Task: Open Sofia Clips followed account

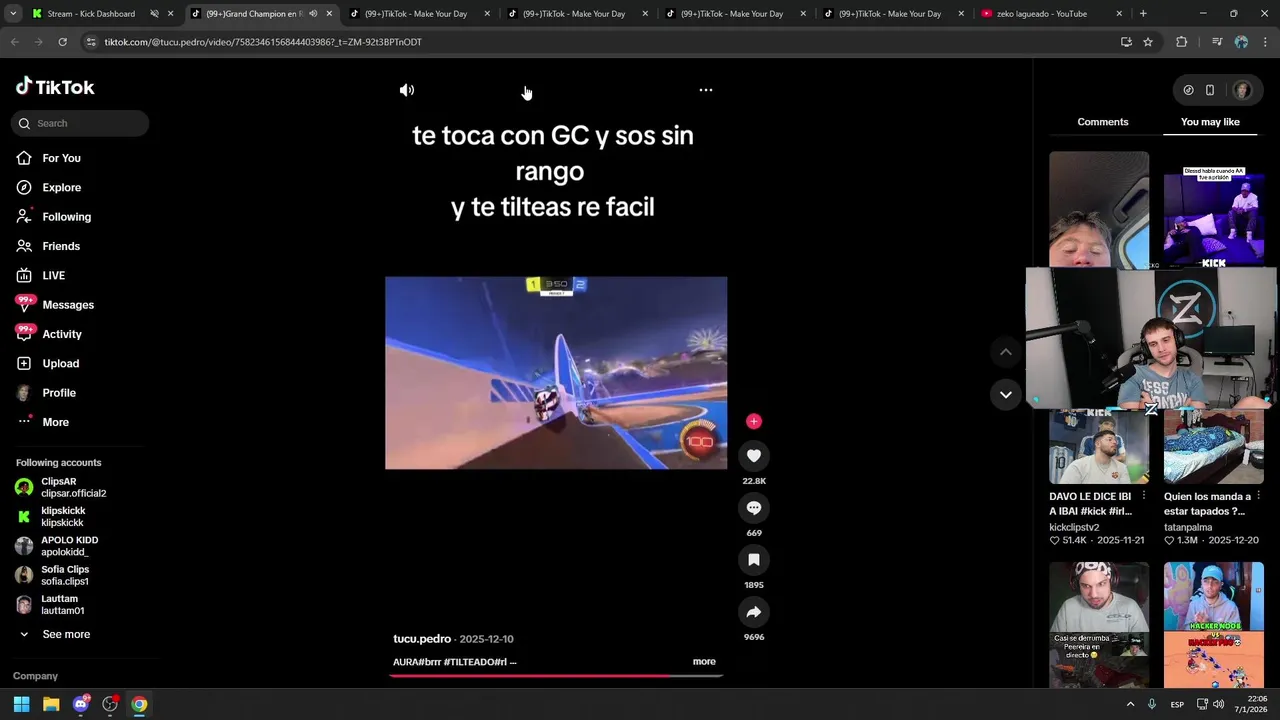Action: click(x=64, y=575)
